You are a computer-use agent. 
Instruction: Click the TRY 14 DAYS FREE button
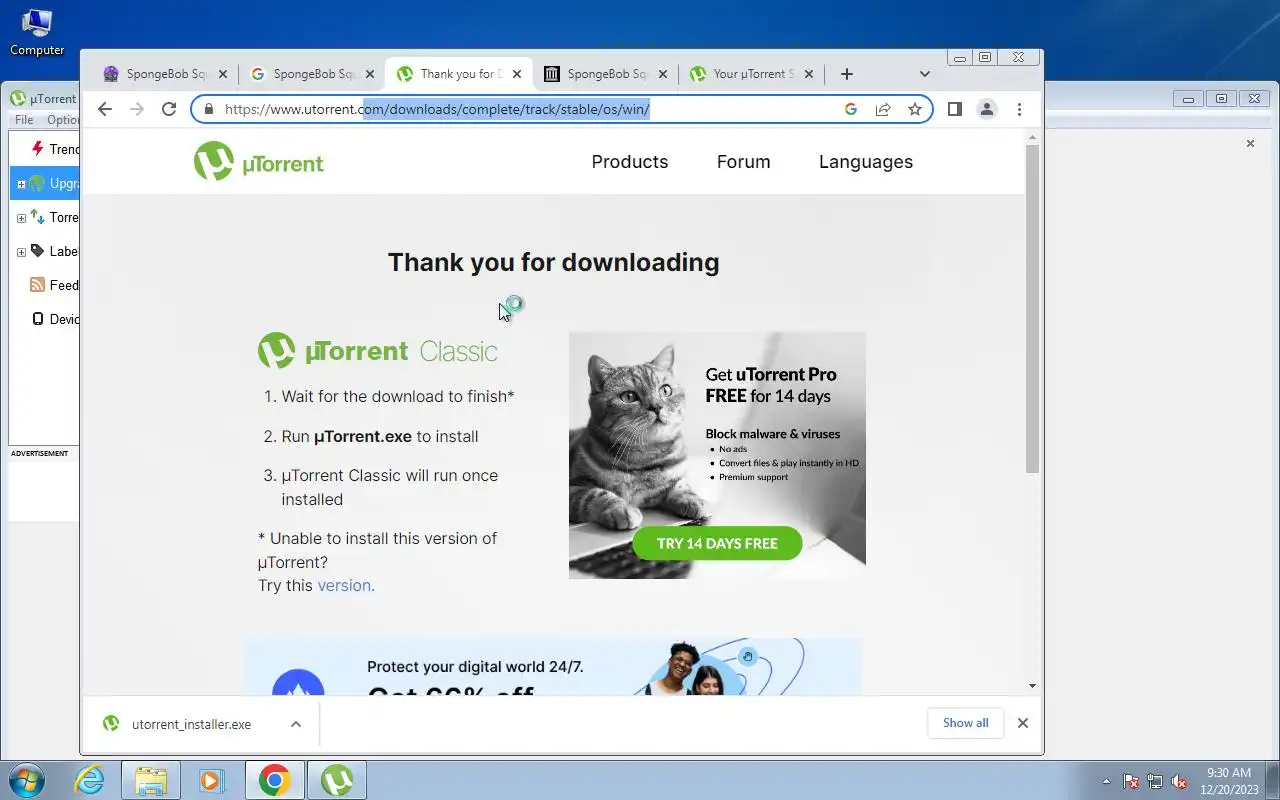pyautogui.click(x=717, y=543)
